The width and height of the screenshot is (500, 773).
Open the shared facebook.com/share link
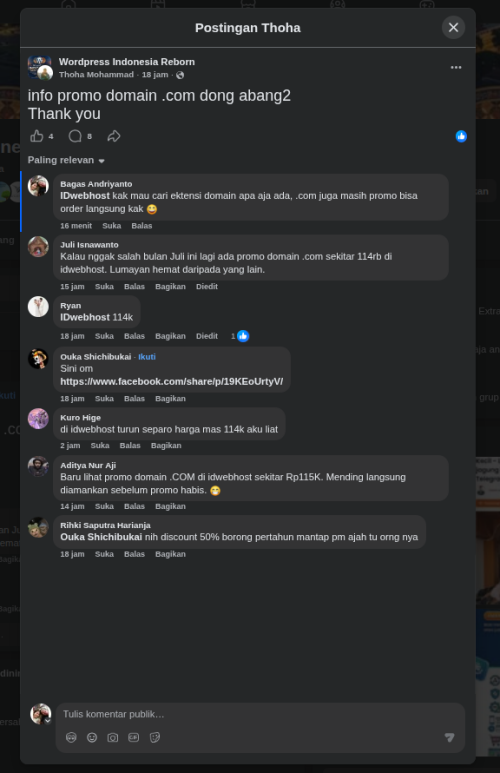click(x=172, y=382)
